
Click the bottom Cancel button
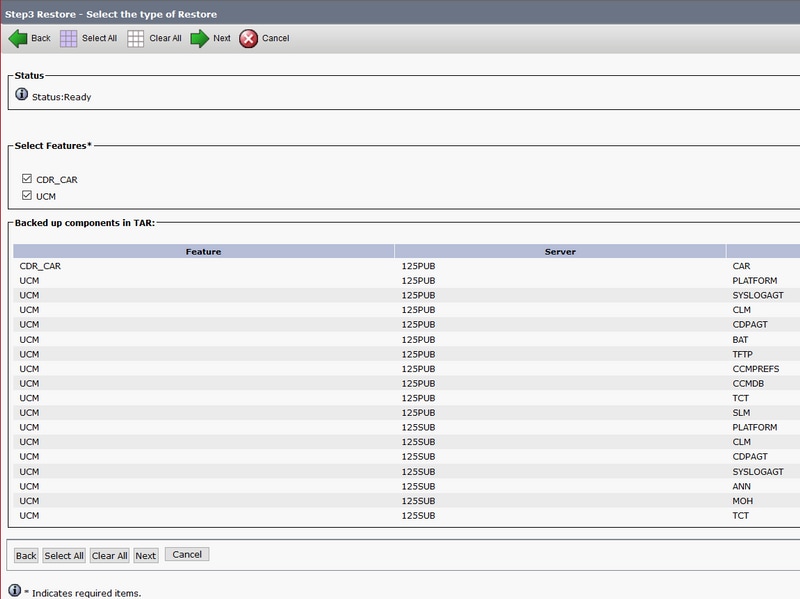coord(187,555)
